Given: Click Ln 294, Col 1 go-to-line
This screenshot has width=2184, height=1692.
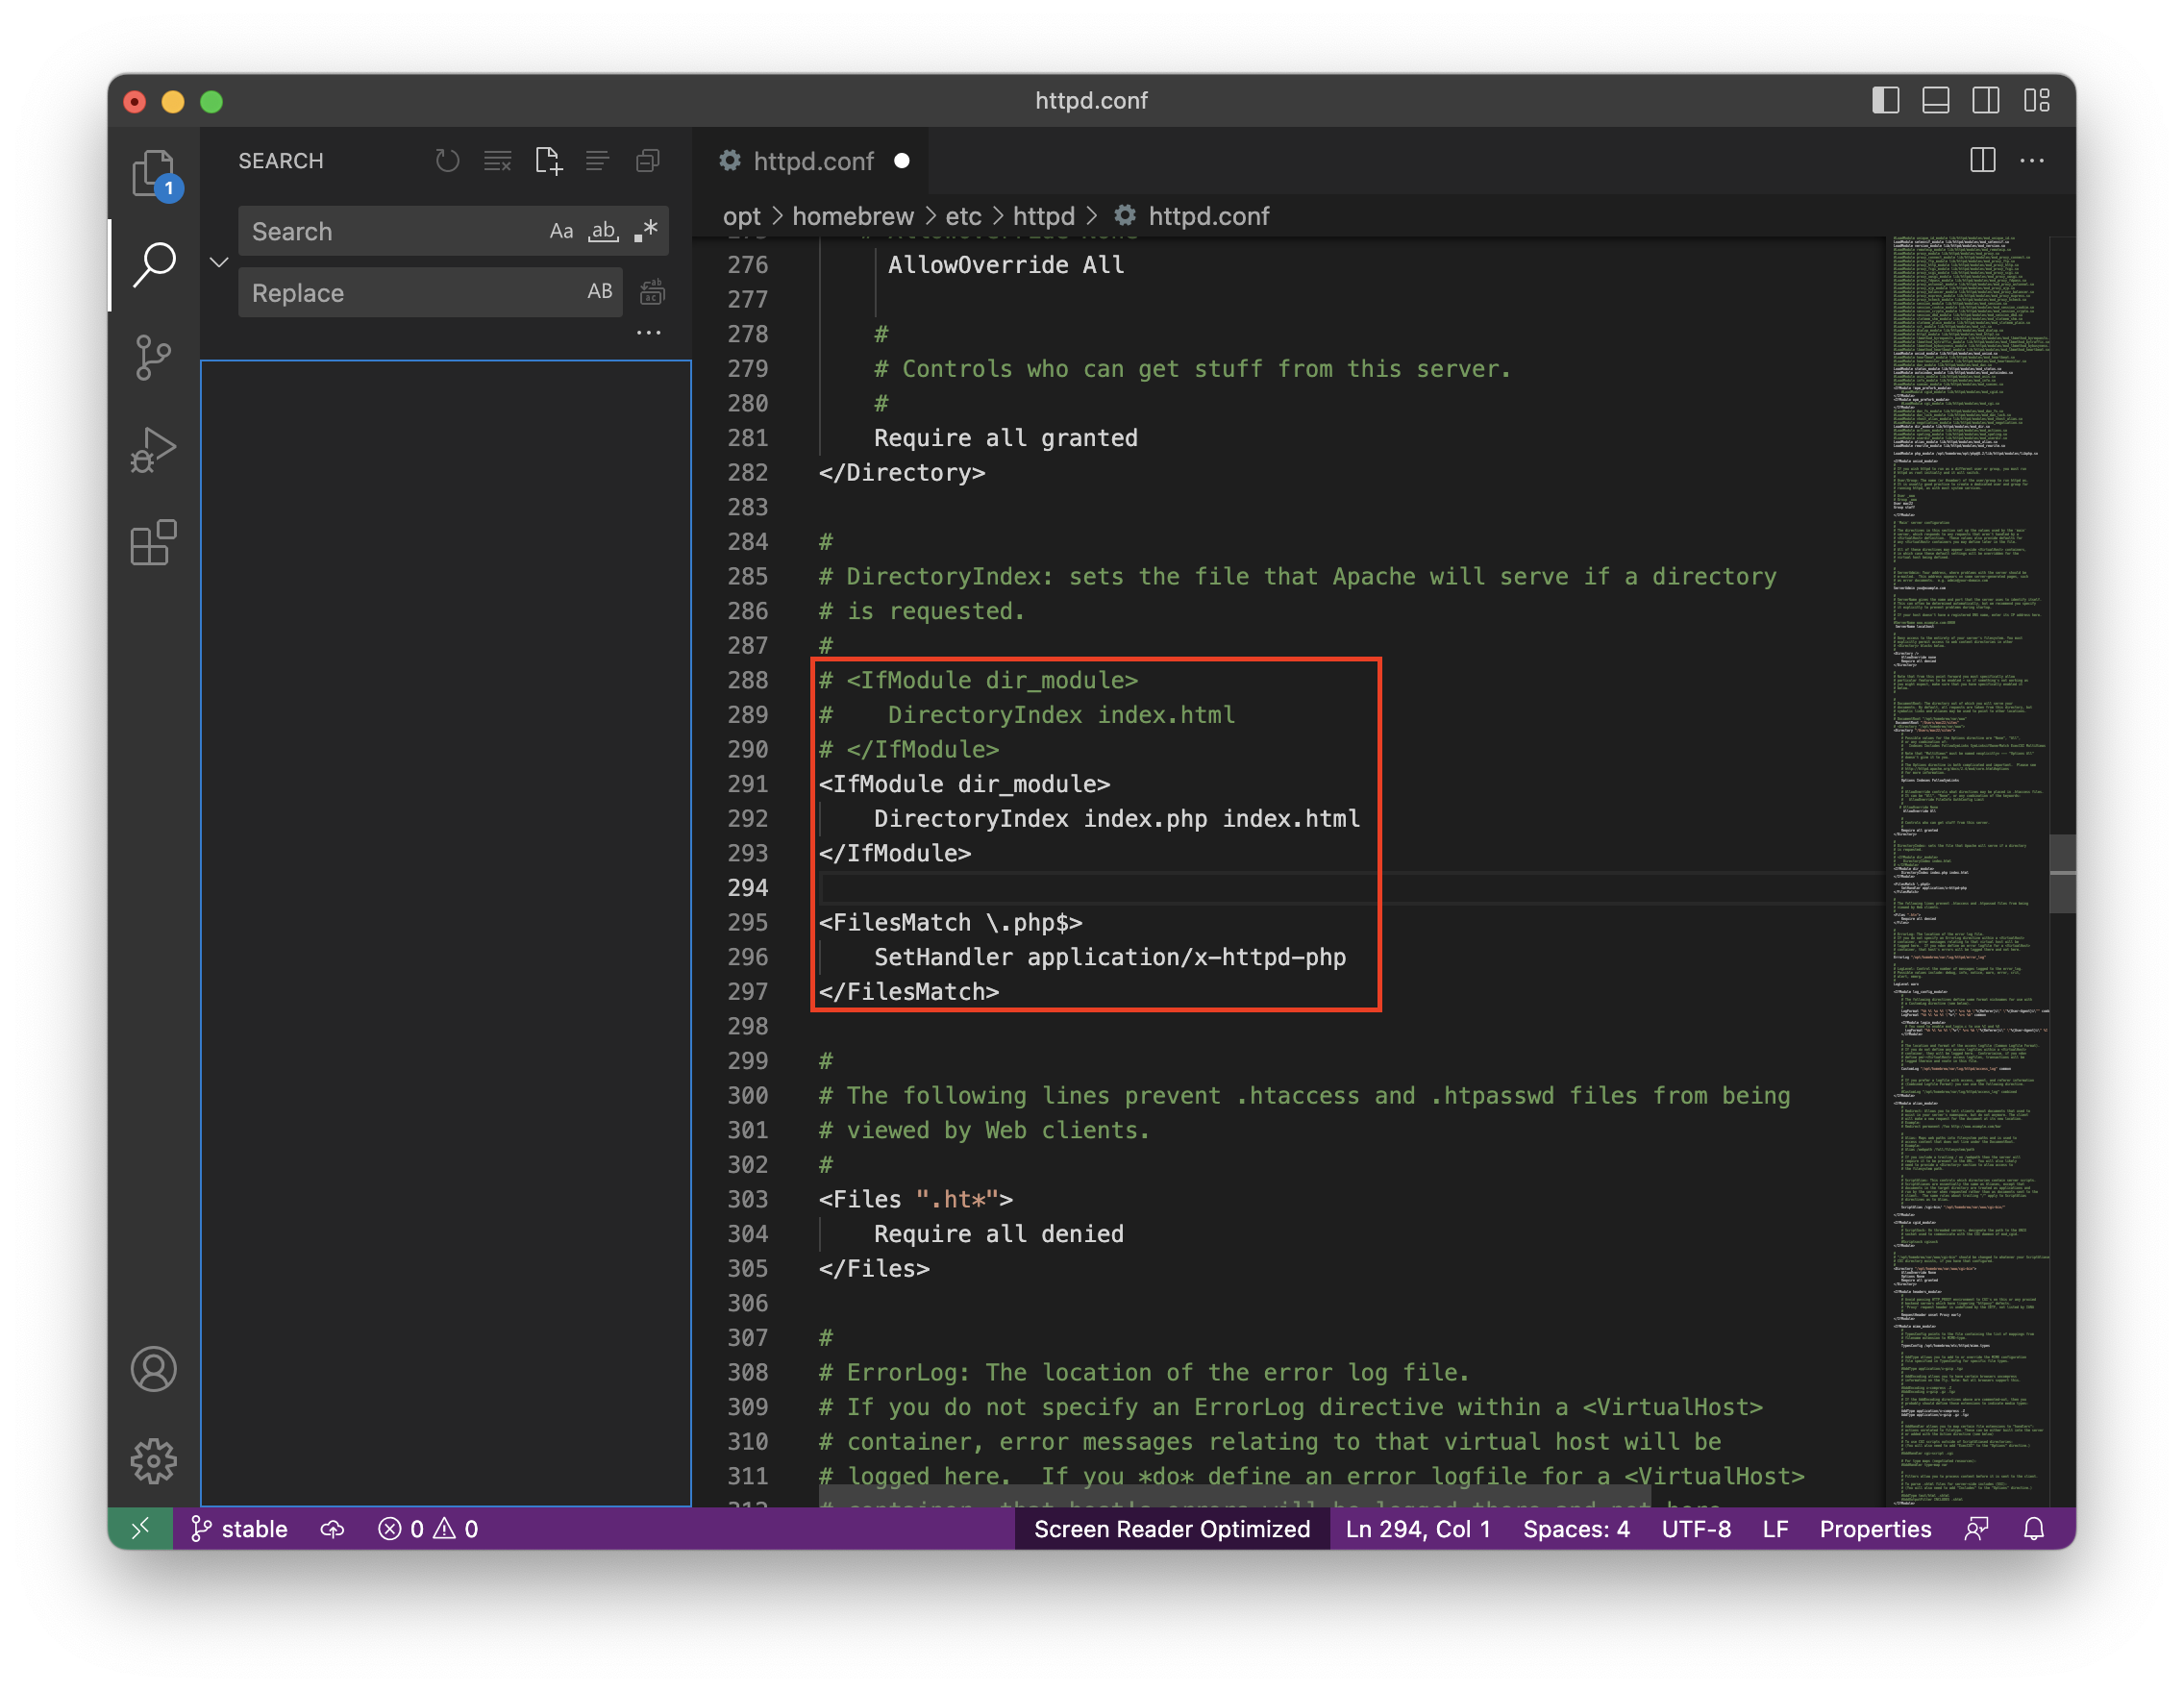Looking at the screenshot, I should [1417, 1528].
